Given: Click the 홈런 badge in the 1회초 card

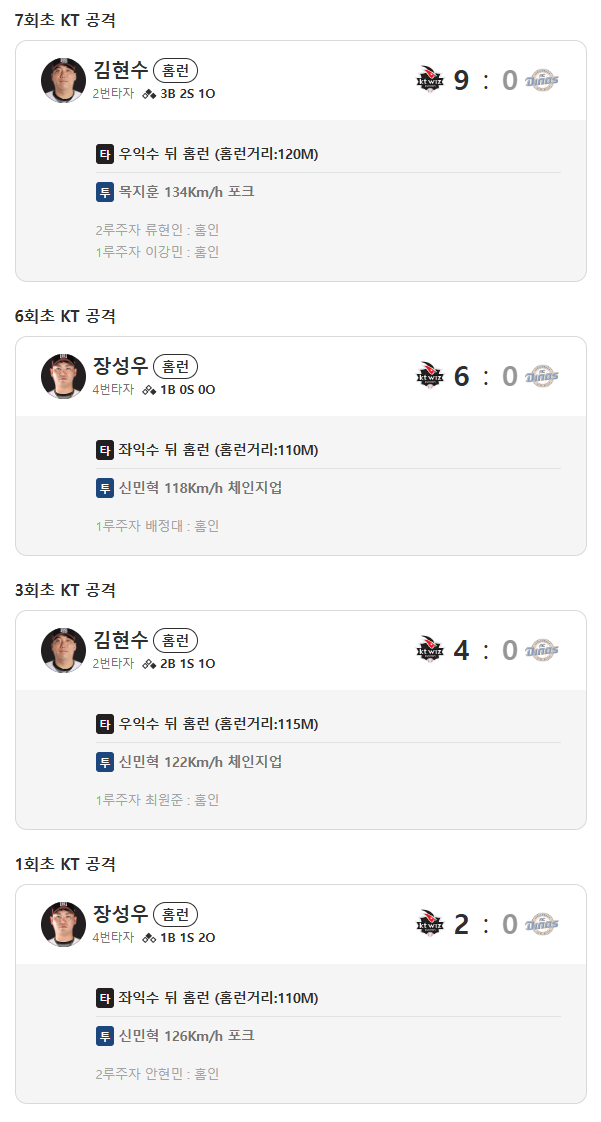Looking at the screenshot, I should tap(176, 914).
